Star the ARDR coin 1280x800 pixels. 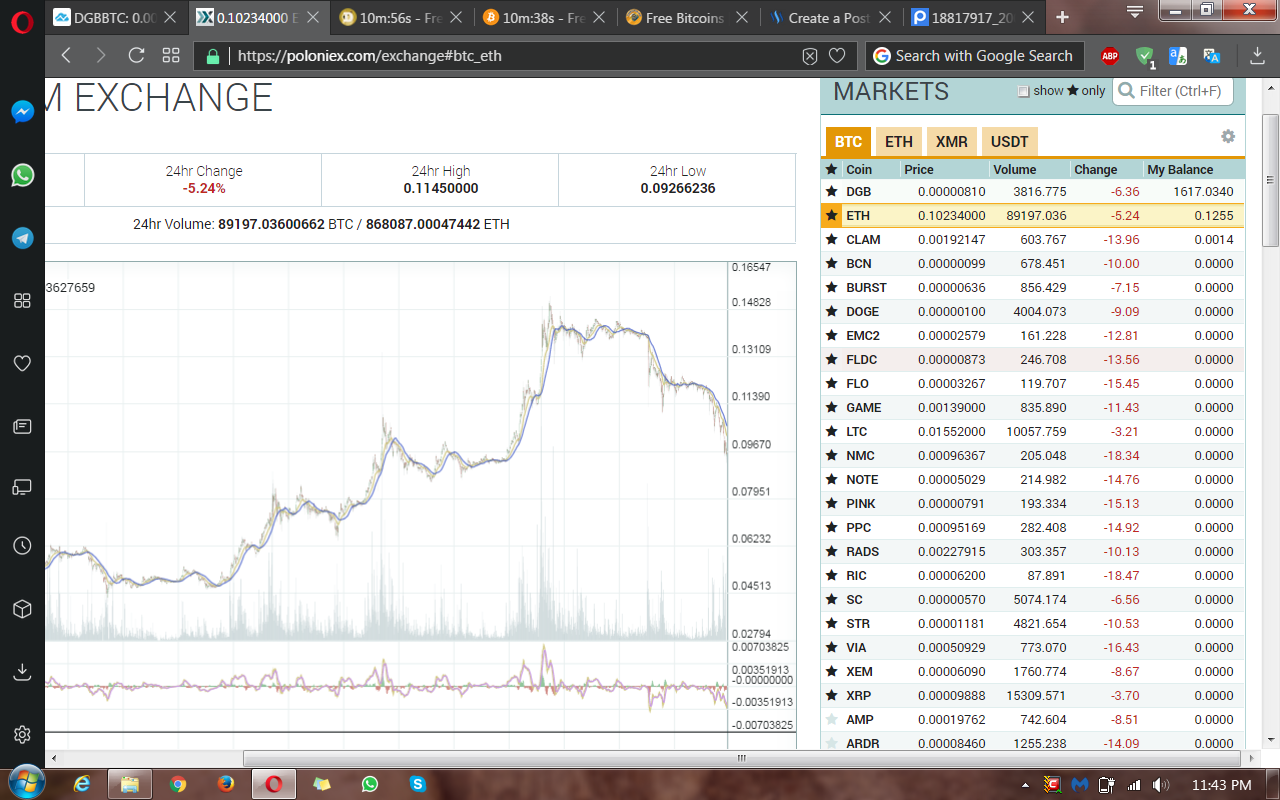click(831, 743)
